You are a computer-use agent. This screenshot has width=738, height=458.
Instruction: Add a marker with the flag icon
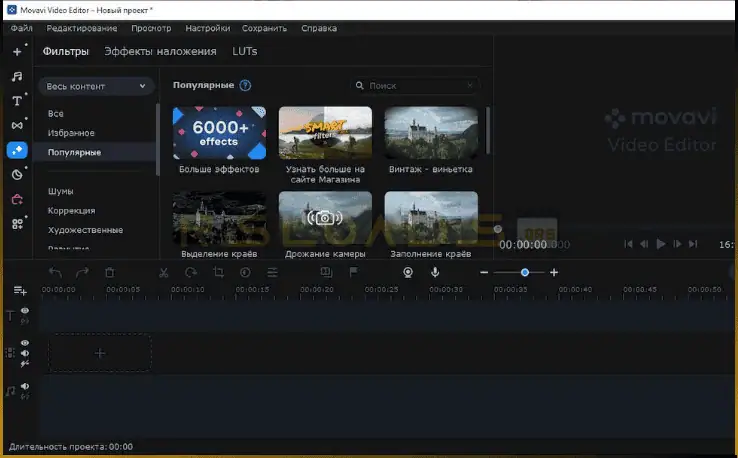(353, 272)
